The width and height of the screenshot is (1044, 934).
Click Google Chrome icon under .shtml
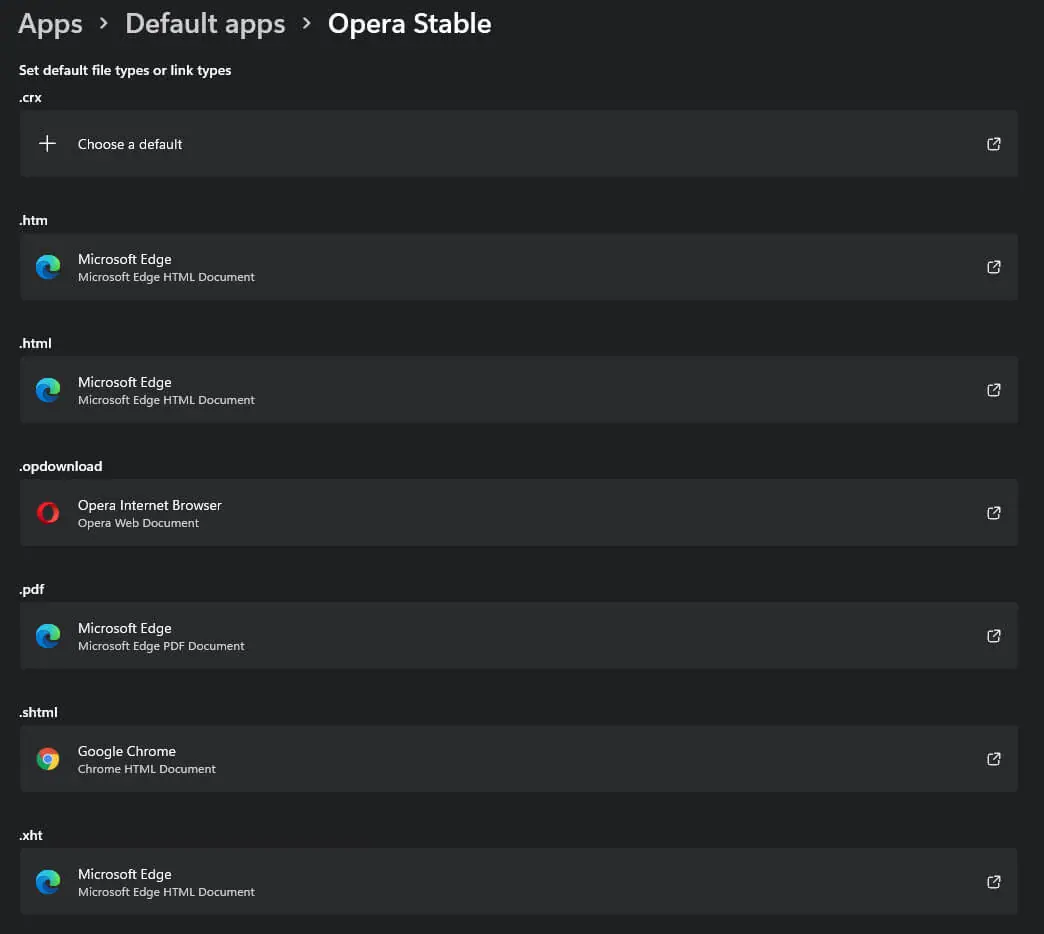tap(48, 759)
